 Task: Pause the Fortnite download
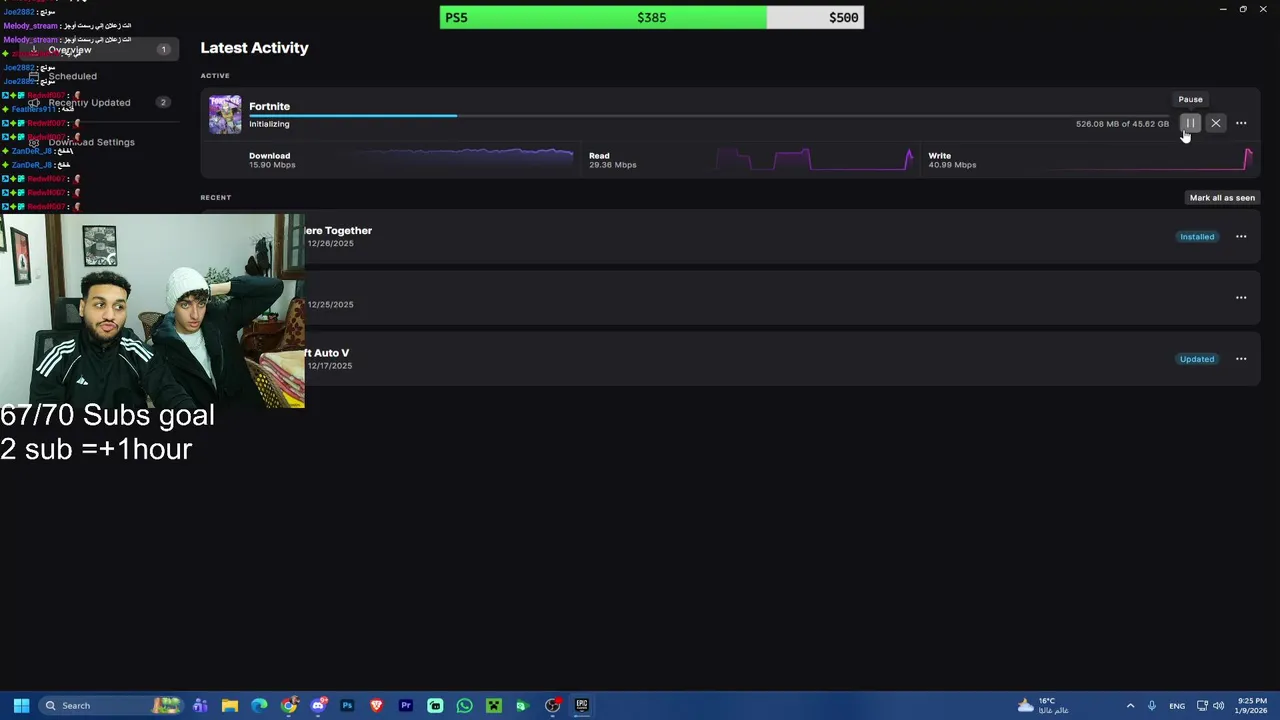pos(1190,123)
